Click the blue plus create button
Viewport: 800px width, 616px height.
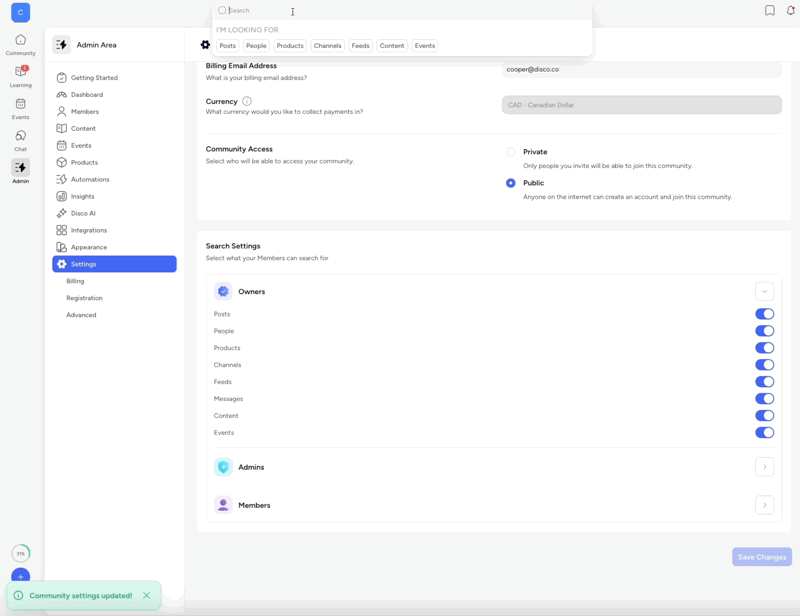(20, 577)
